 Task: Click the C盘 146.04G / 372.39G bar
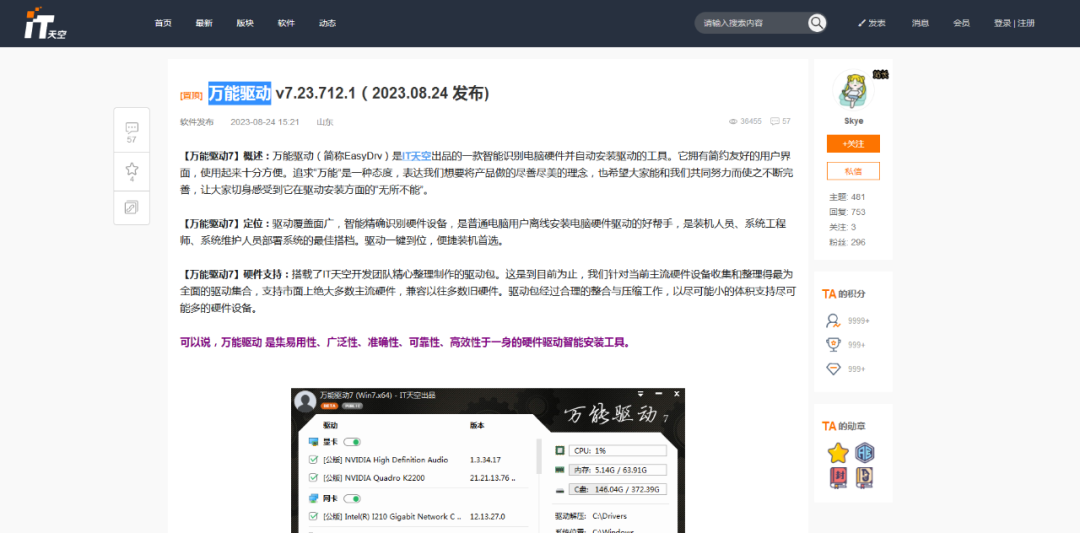[x=619, y=490]
